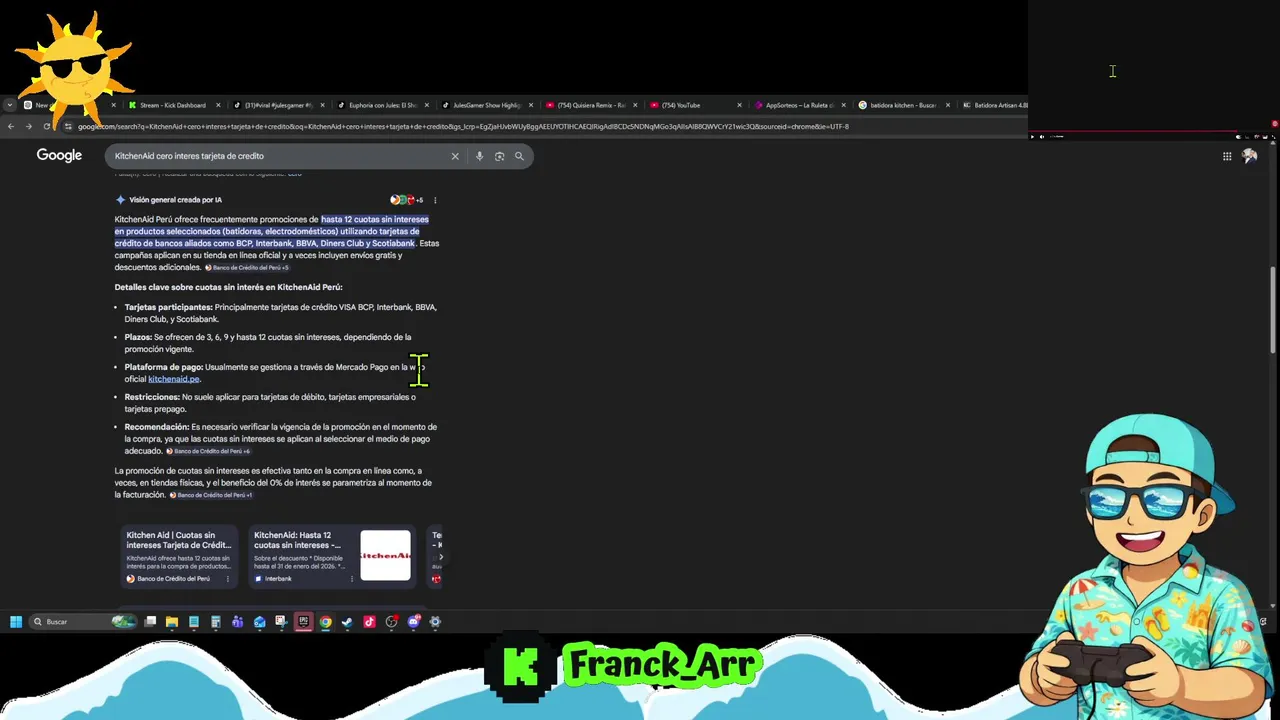Open Microsoft Teams taskbar icon
The width and height of the screenshot is (1280, 720).
[237, 622]
